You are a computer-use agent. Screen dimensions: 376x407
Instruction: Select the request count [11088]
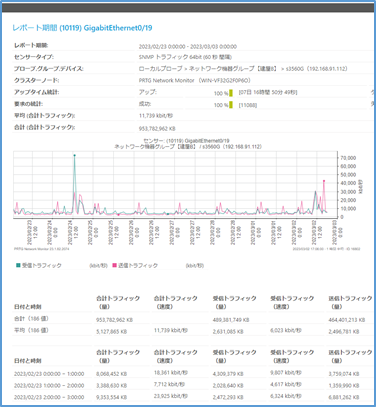(x=248, y=105)
